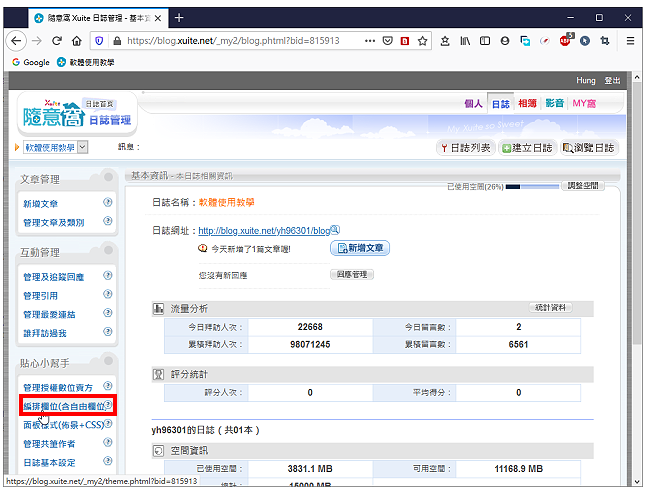Bookmark this page with star icon
The height and width of the screenshot is (495, 652).
tap(422, 41)
